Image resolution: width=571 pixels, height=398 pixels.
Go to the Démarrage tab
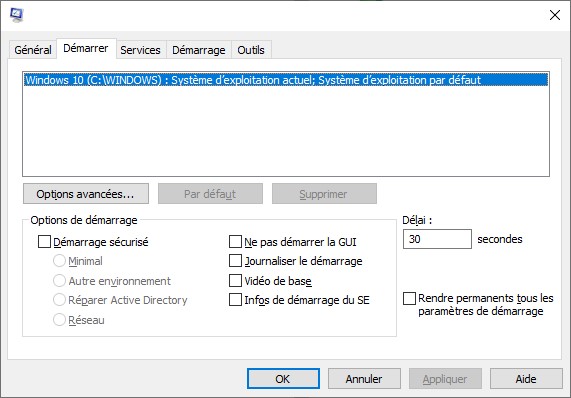point(199,50)
